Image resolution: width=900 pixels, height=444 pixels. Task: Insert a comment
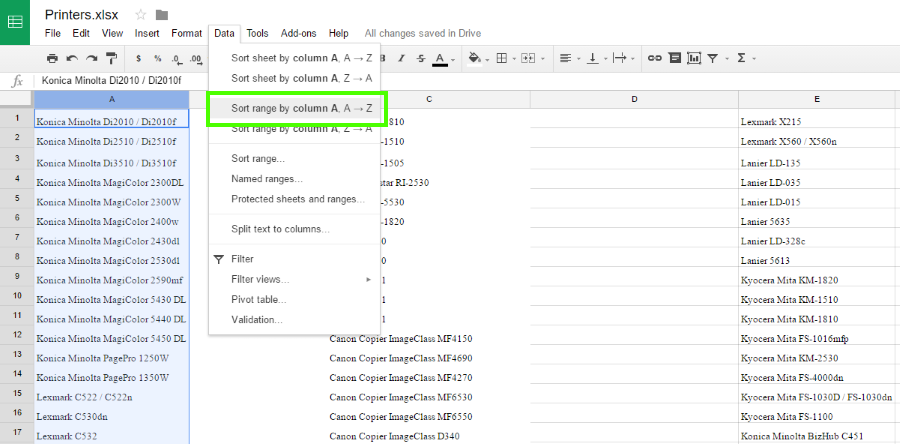point(675,58)
